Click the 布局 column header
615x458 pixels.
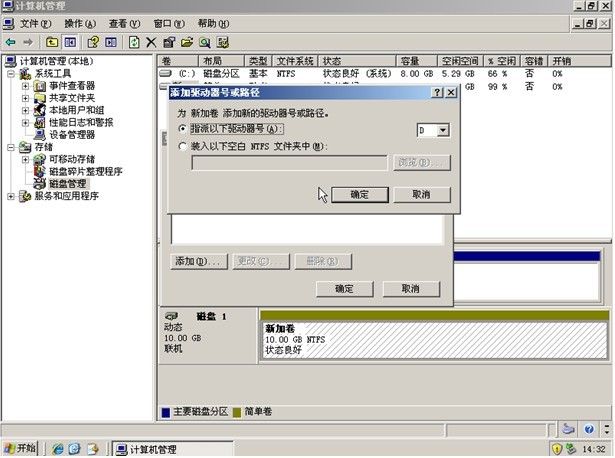tap(221, 61)
